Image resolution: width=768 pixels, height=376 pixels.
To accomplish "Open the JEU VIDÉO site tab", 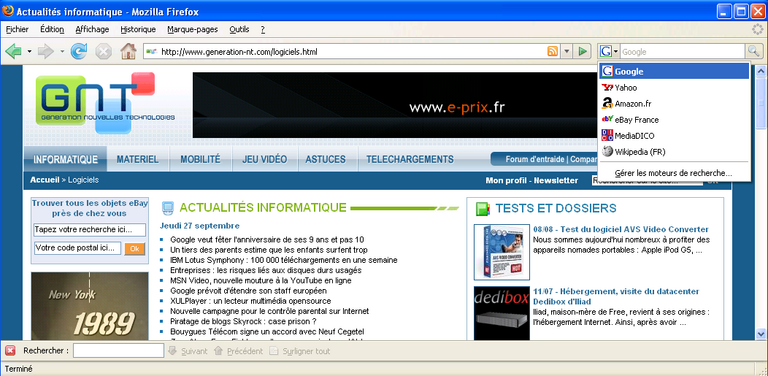I will click(x=264, y=159).
